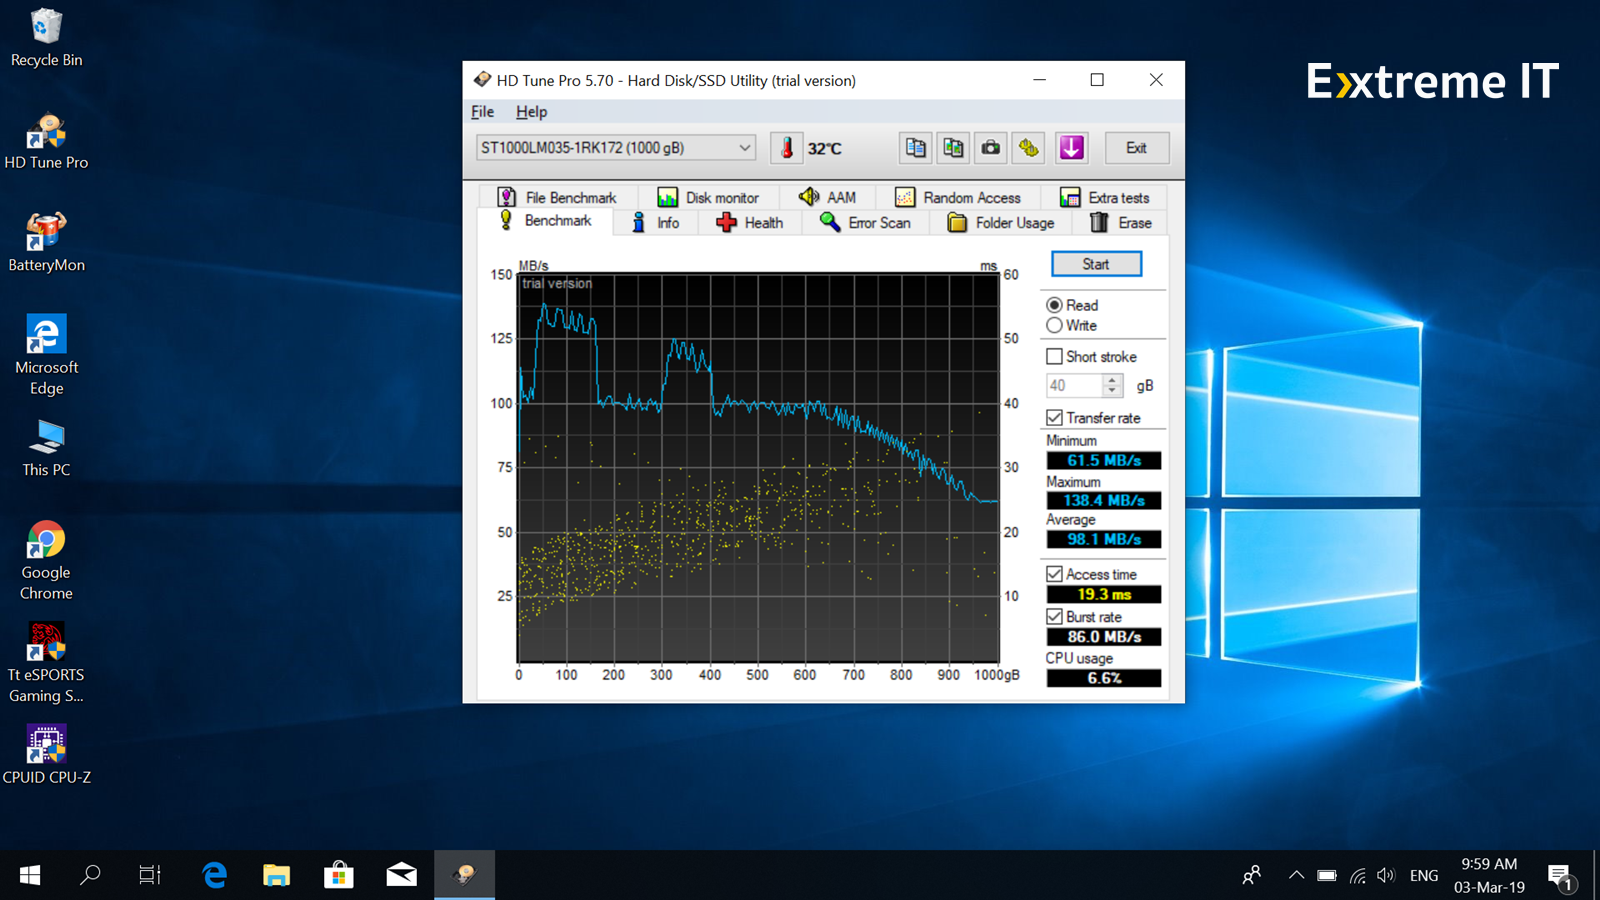The width and height of the screenshot is (1600, 900).
Task: Click the benchmark graph area
Action: 758,468
